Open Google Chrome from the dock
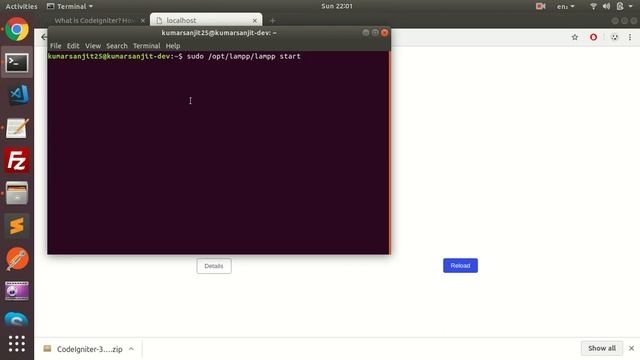The width and height of the screenshot is (640, 360). [x=17, y=30]
